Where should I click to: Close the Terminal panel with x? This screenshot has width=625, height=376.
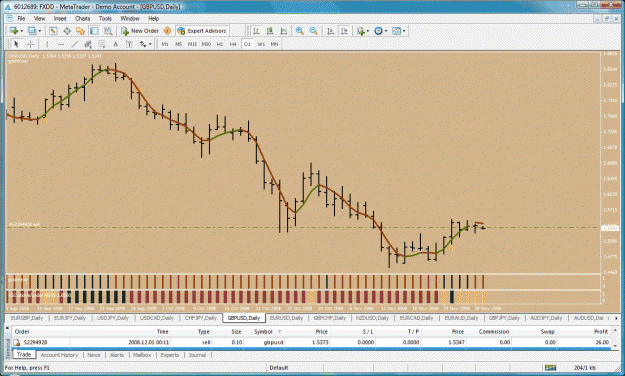[7, 328]
